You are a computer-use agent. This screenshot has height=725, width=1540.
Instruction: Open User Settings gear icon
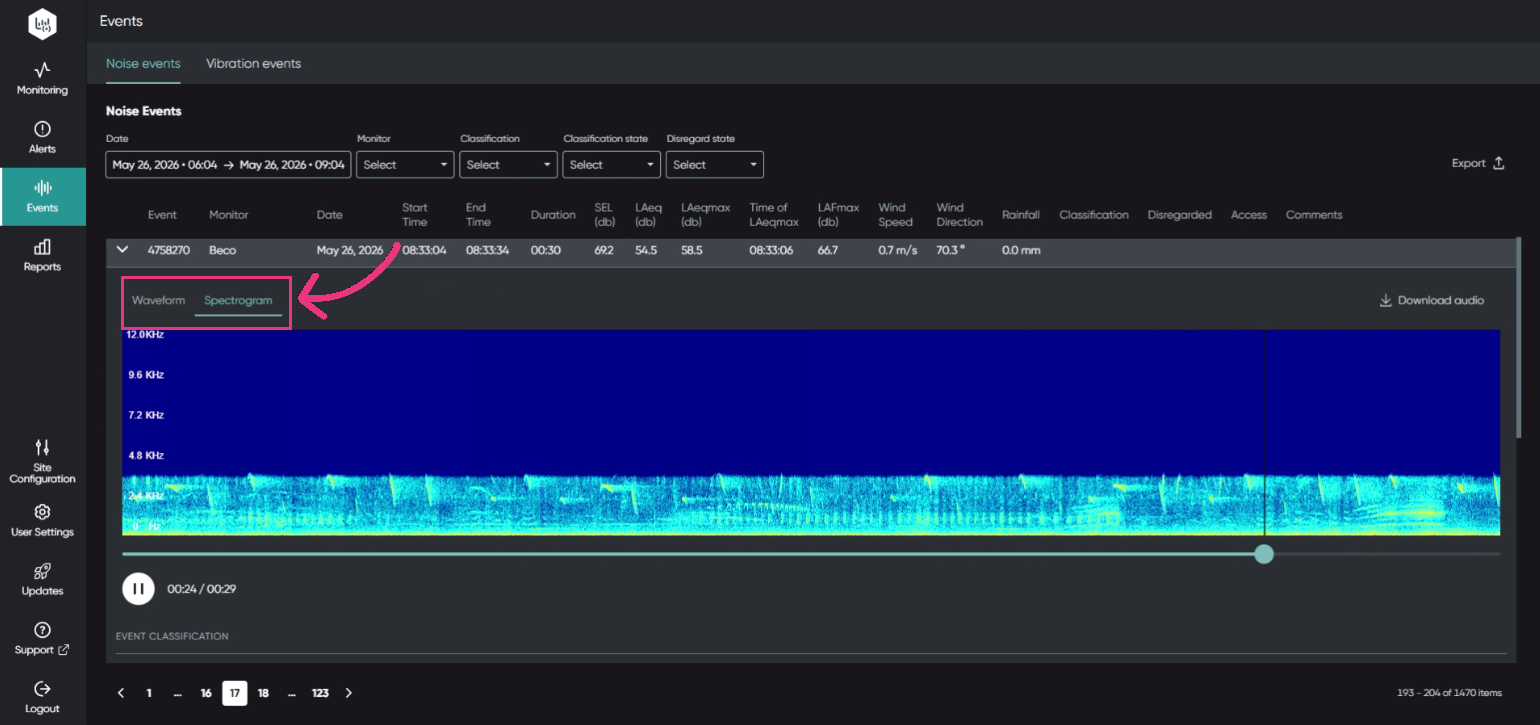(x=42, y=512)
